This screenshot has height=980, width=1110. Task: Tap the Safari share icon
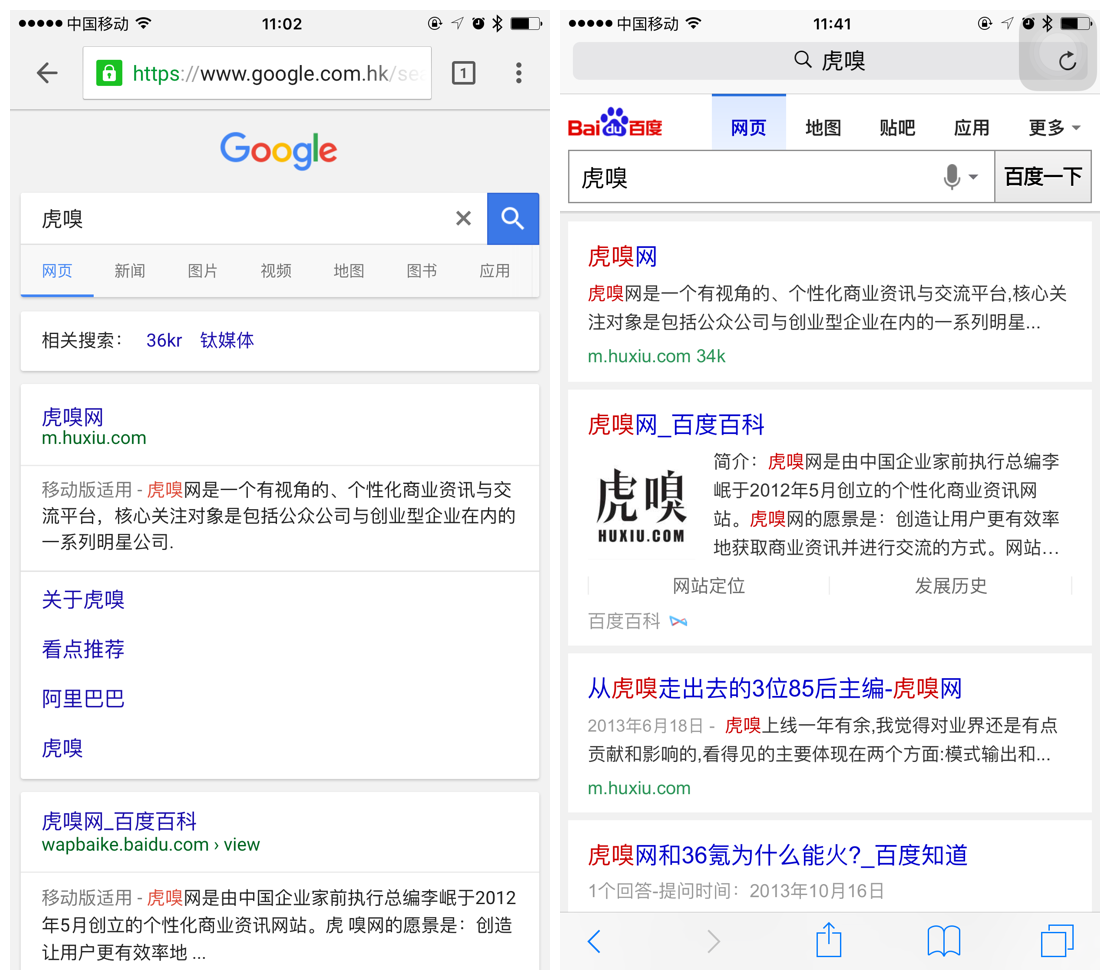coord(828,940)
